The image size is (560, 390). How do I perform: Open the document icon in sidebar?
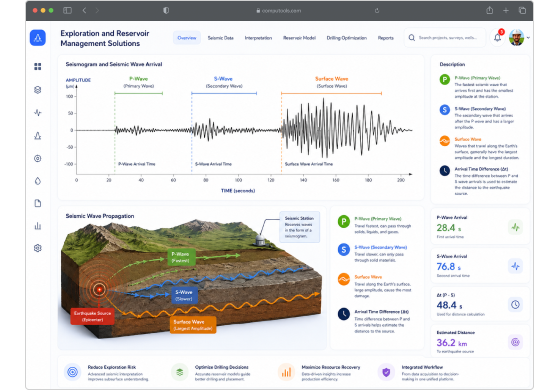coord(38,203)
